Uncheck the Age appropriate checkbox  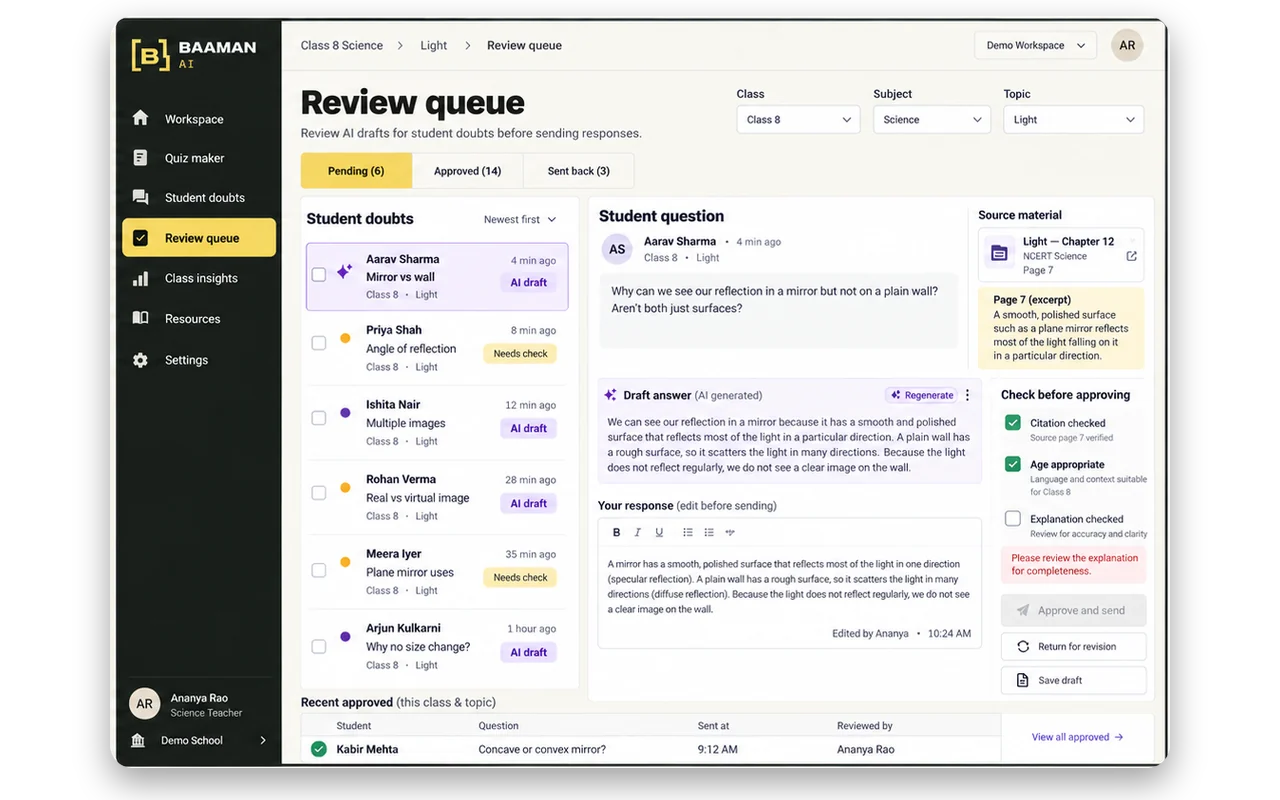click(x=1013, y=464)
